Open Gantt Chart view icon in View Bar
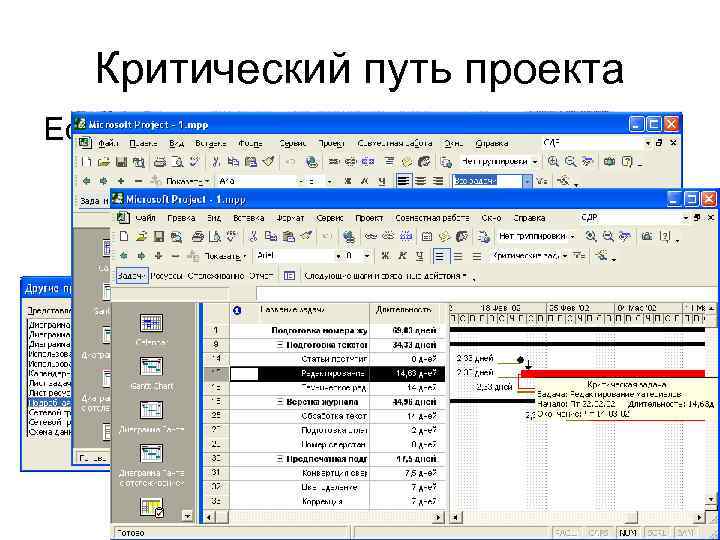The width and height of the screenshot is (720, 540). point(151,367)
